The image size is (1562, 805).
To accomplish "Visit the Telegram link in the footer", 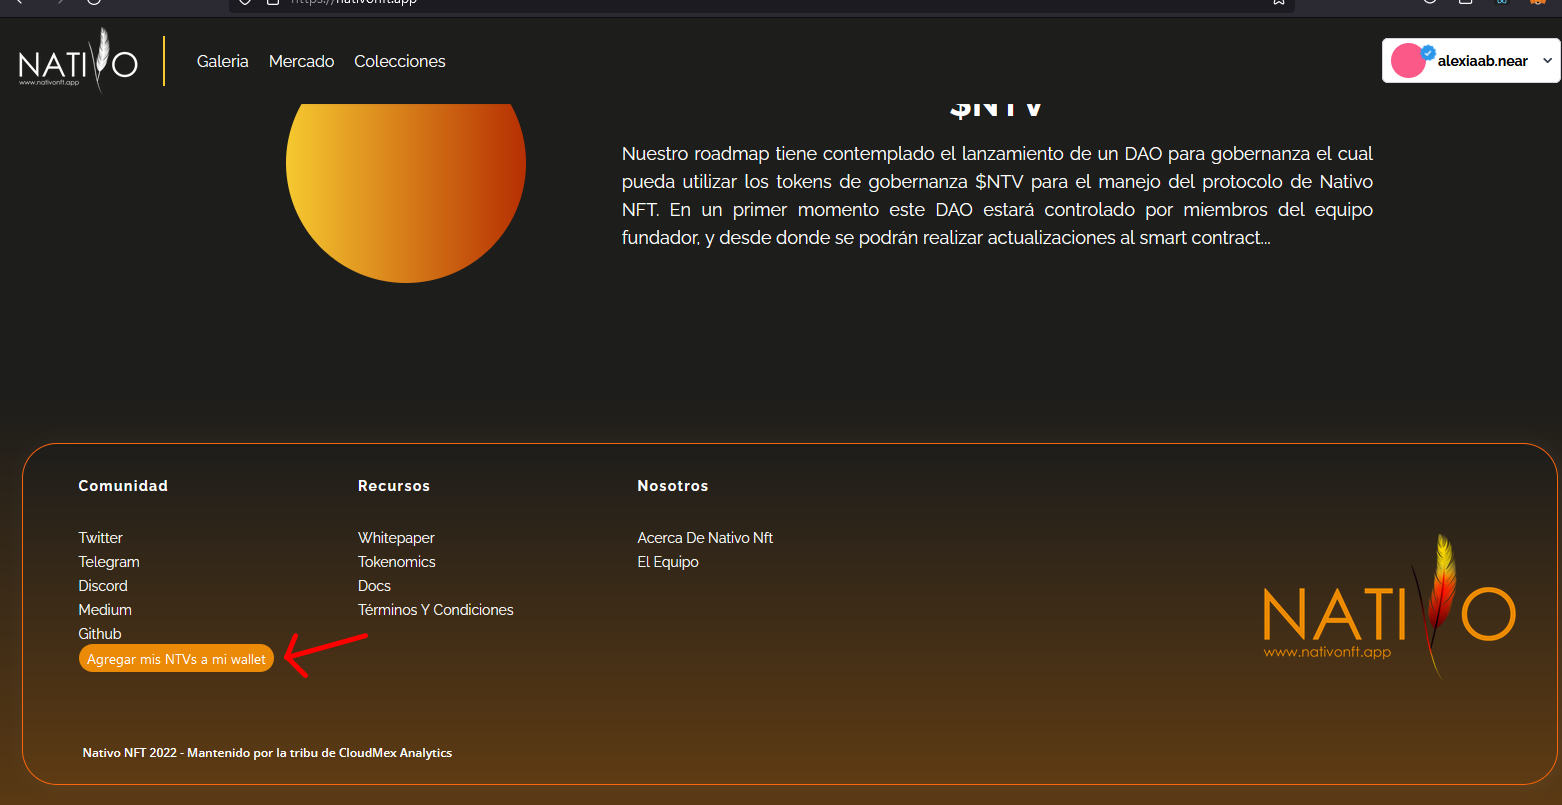I will point(109,562).
